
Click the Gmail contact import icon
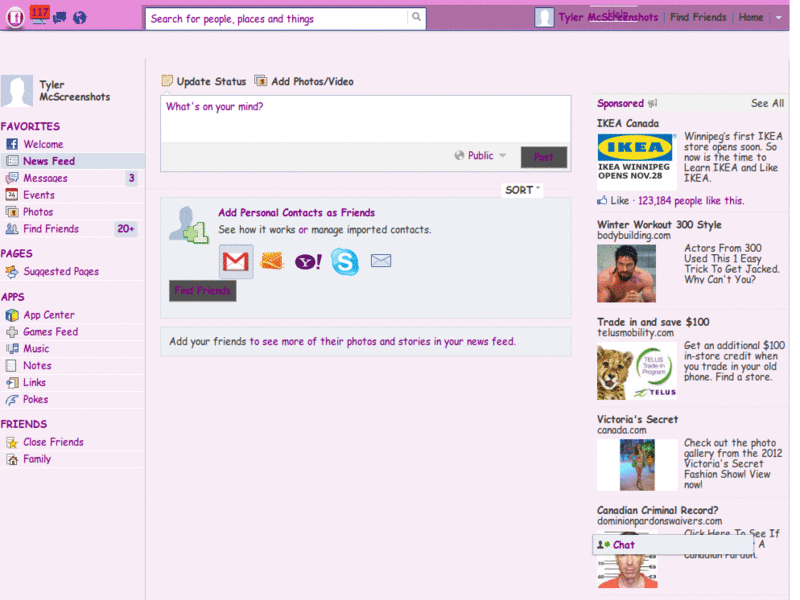[236, 261]
